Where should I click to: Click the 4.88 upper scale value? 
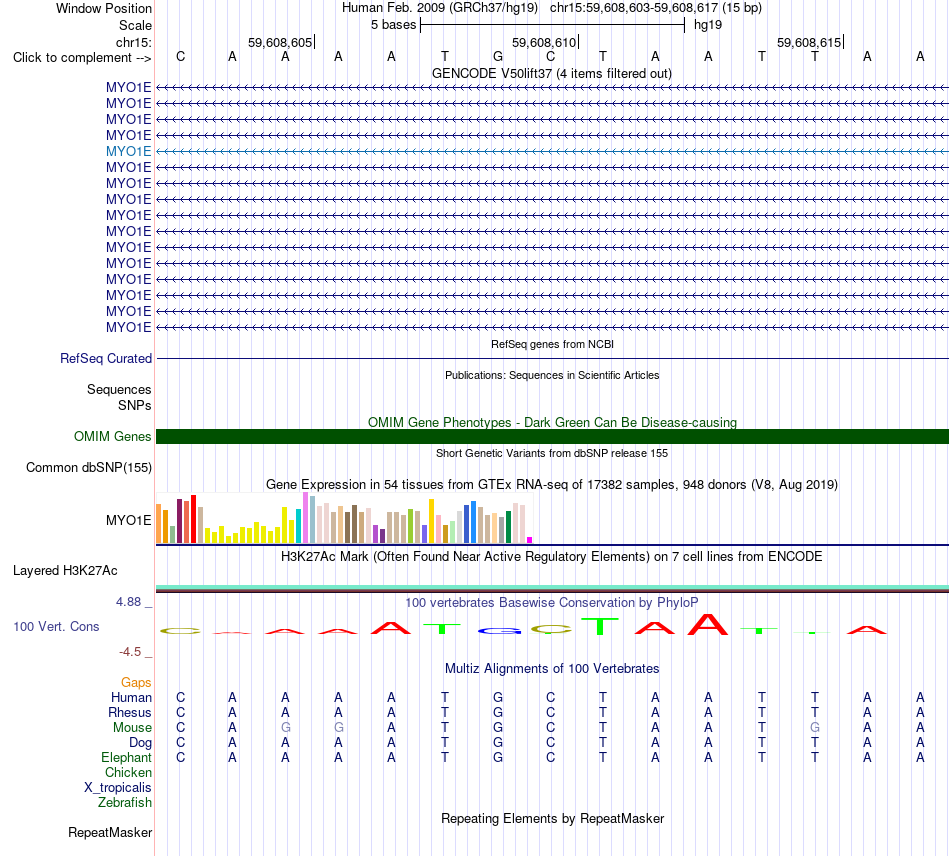(x=128, y=602)
